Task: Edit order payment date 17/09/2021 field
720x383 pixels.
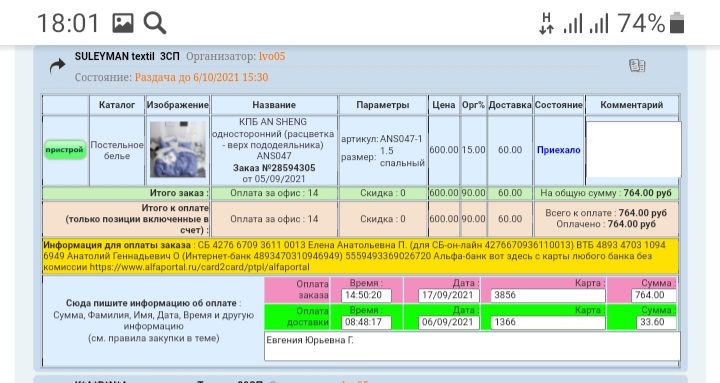Action: (x=449, y=295)
